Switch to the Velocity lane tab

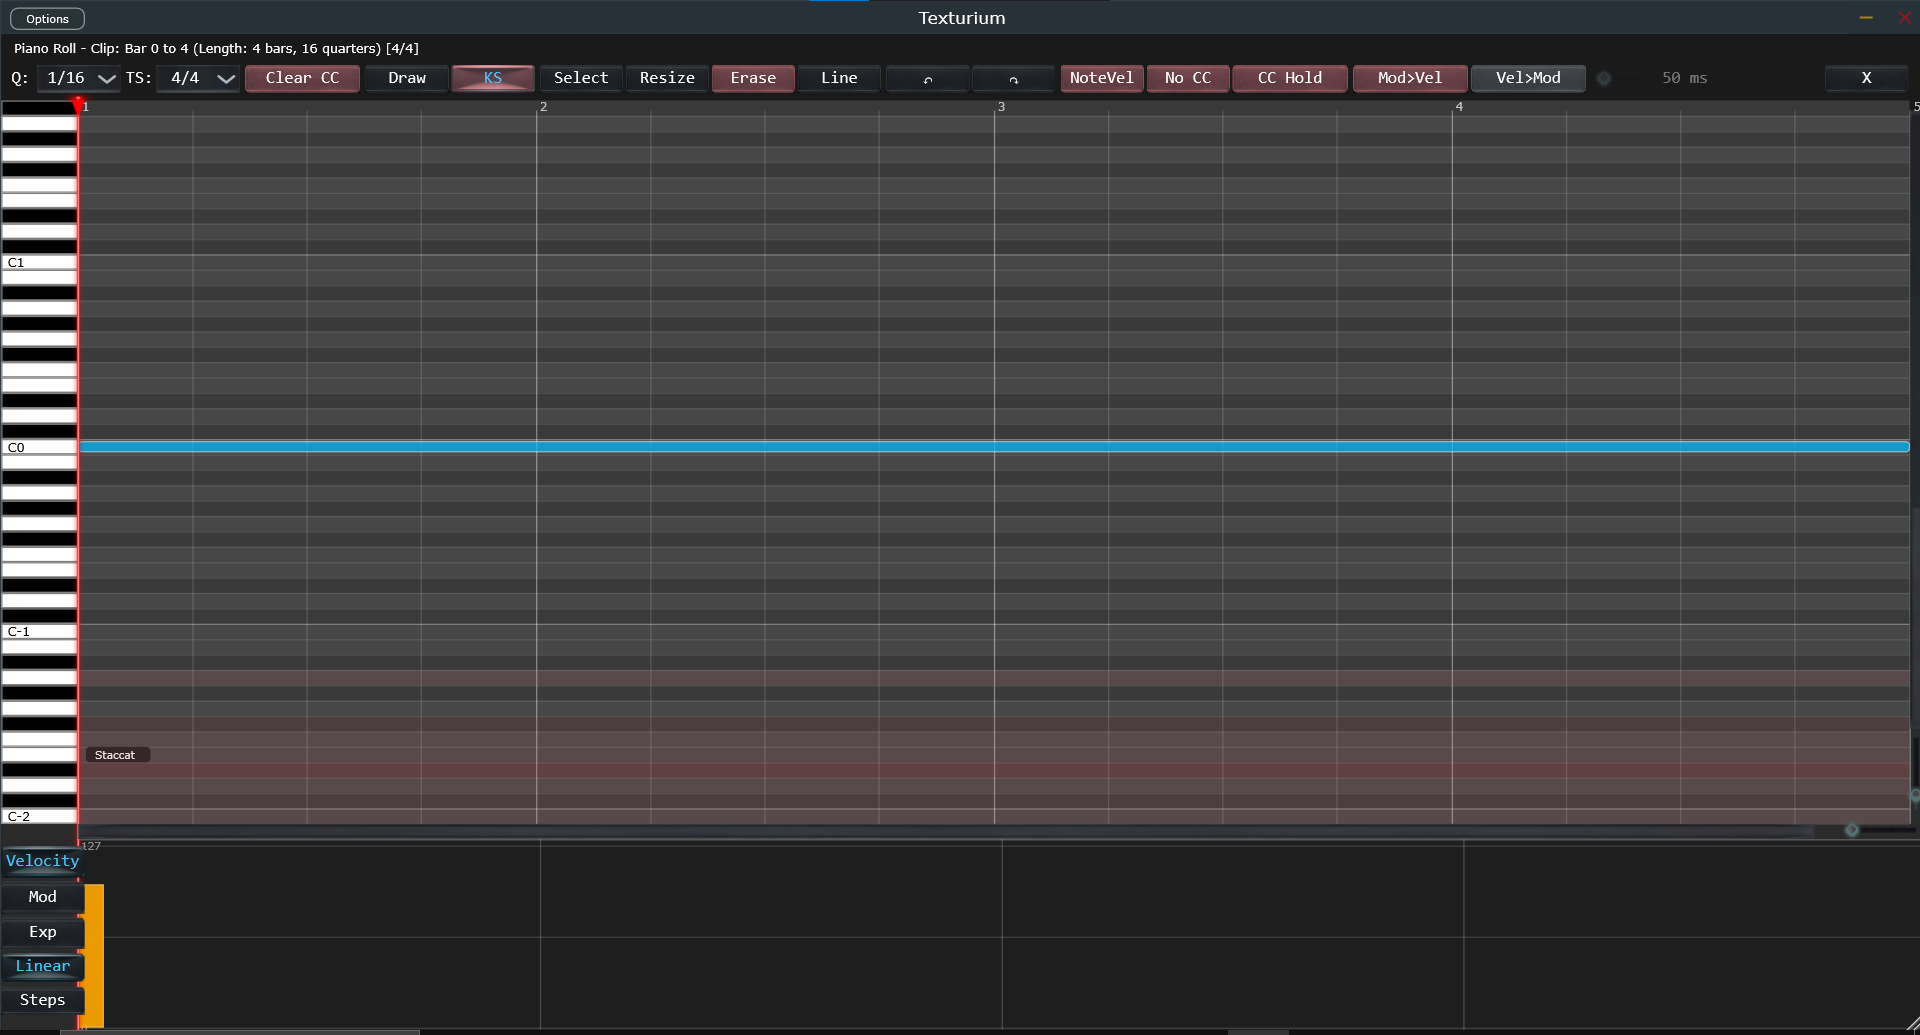pos(42,861)
